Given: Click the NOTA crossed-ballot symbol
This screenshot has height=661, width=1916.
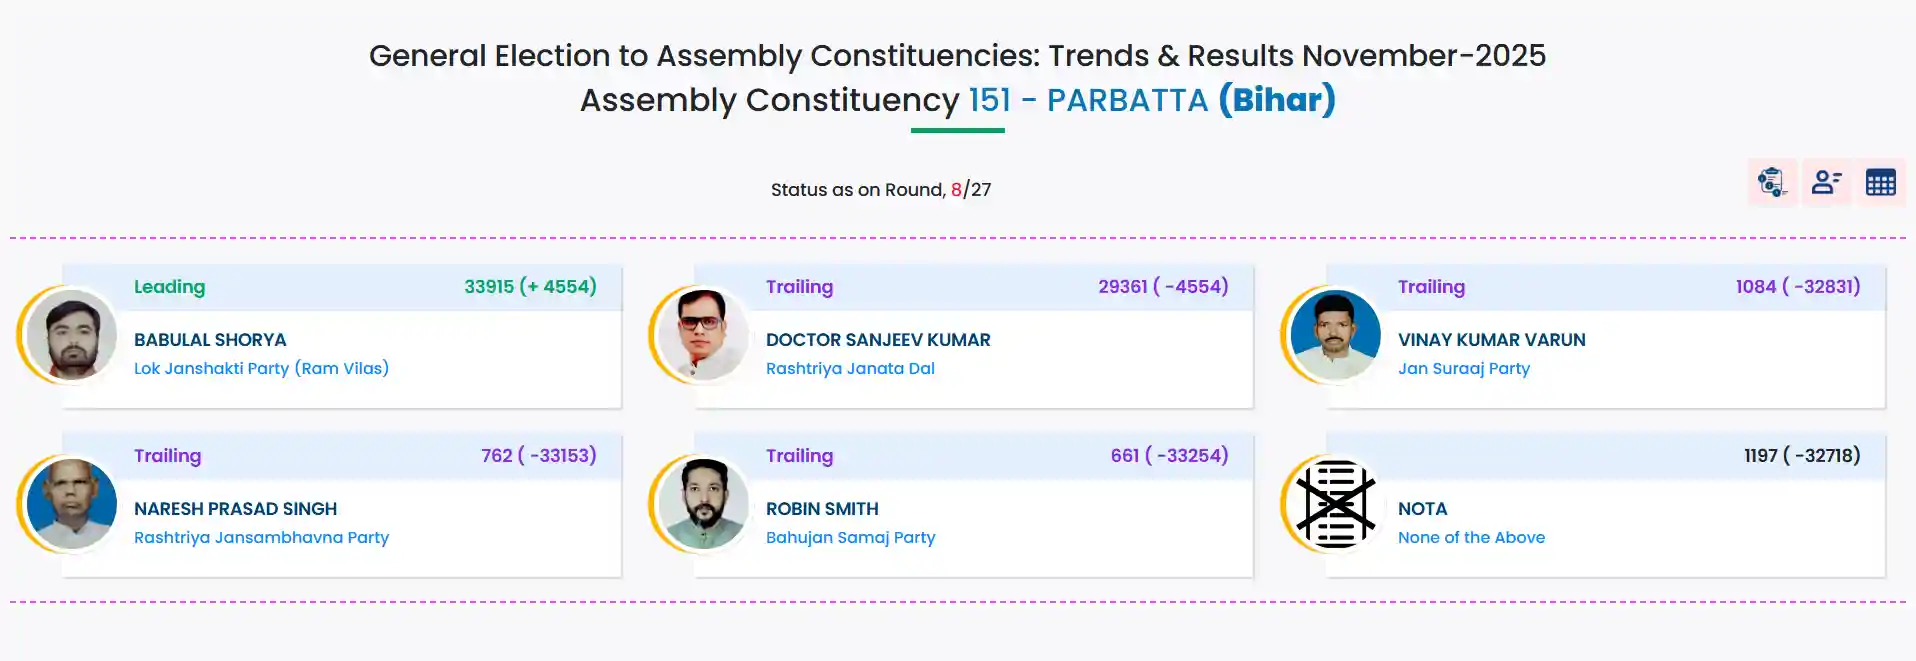Looking at the screenshot, I should [1335, 504].
